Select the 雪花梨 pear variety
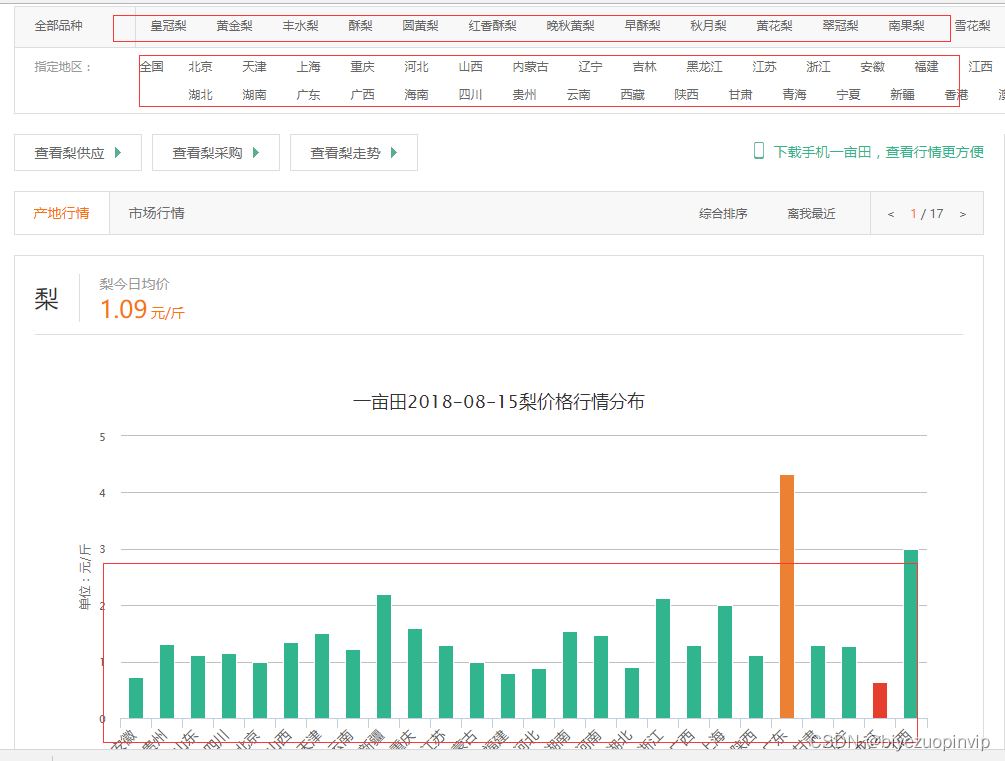This screenshot has height=761, width=1005. coord(972,26)
